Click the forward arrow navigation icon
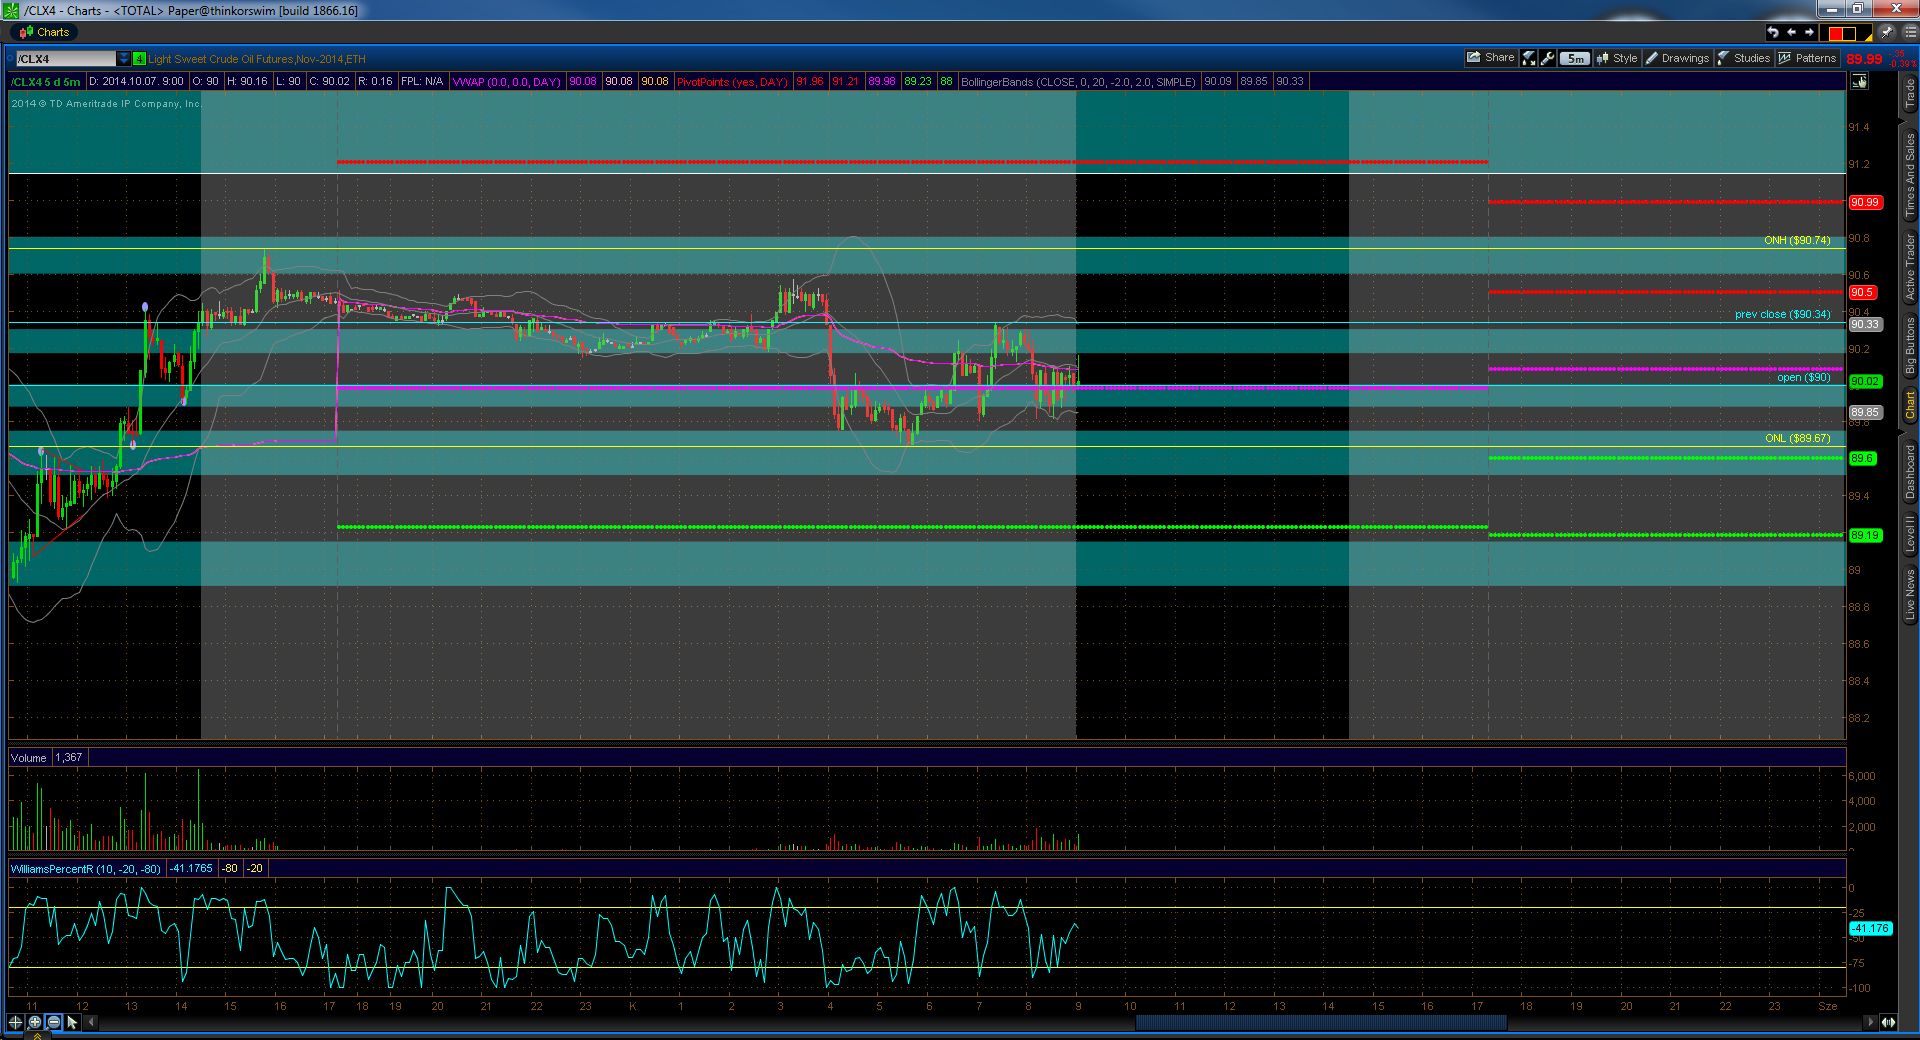Screen dimensions: 1920x1040 [x=1809, y=32]
